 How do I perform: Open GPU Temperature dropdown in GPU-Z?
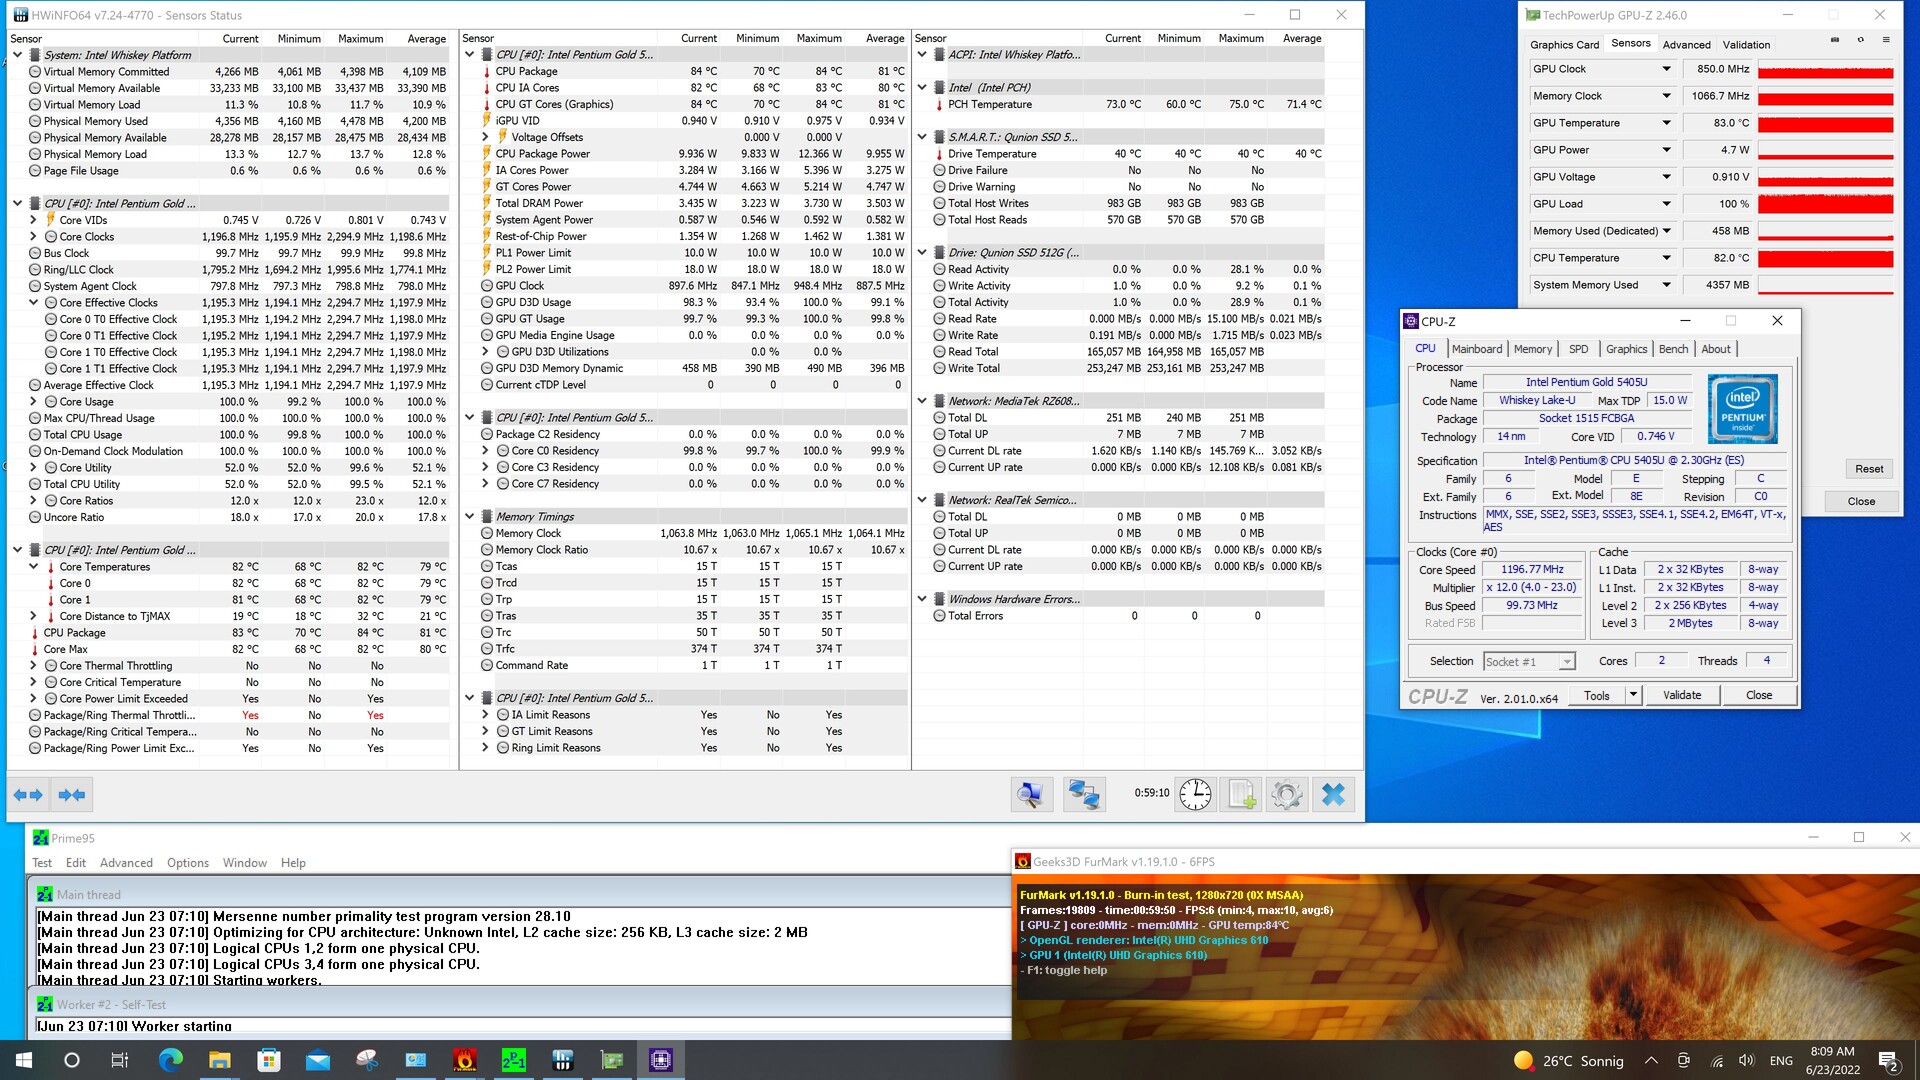(x=1667, y=123)
